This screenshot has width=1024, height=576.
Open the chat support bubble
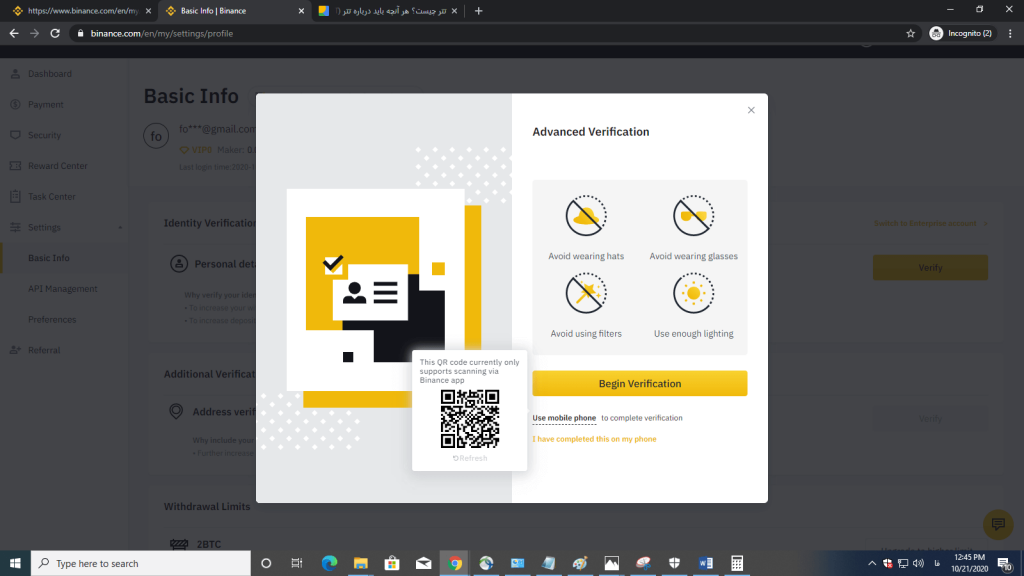(x=998, y=524)
